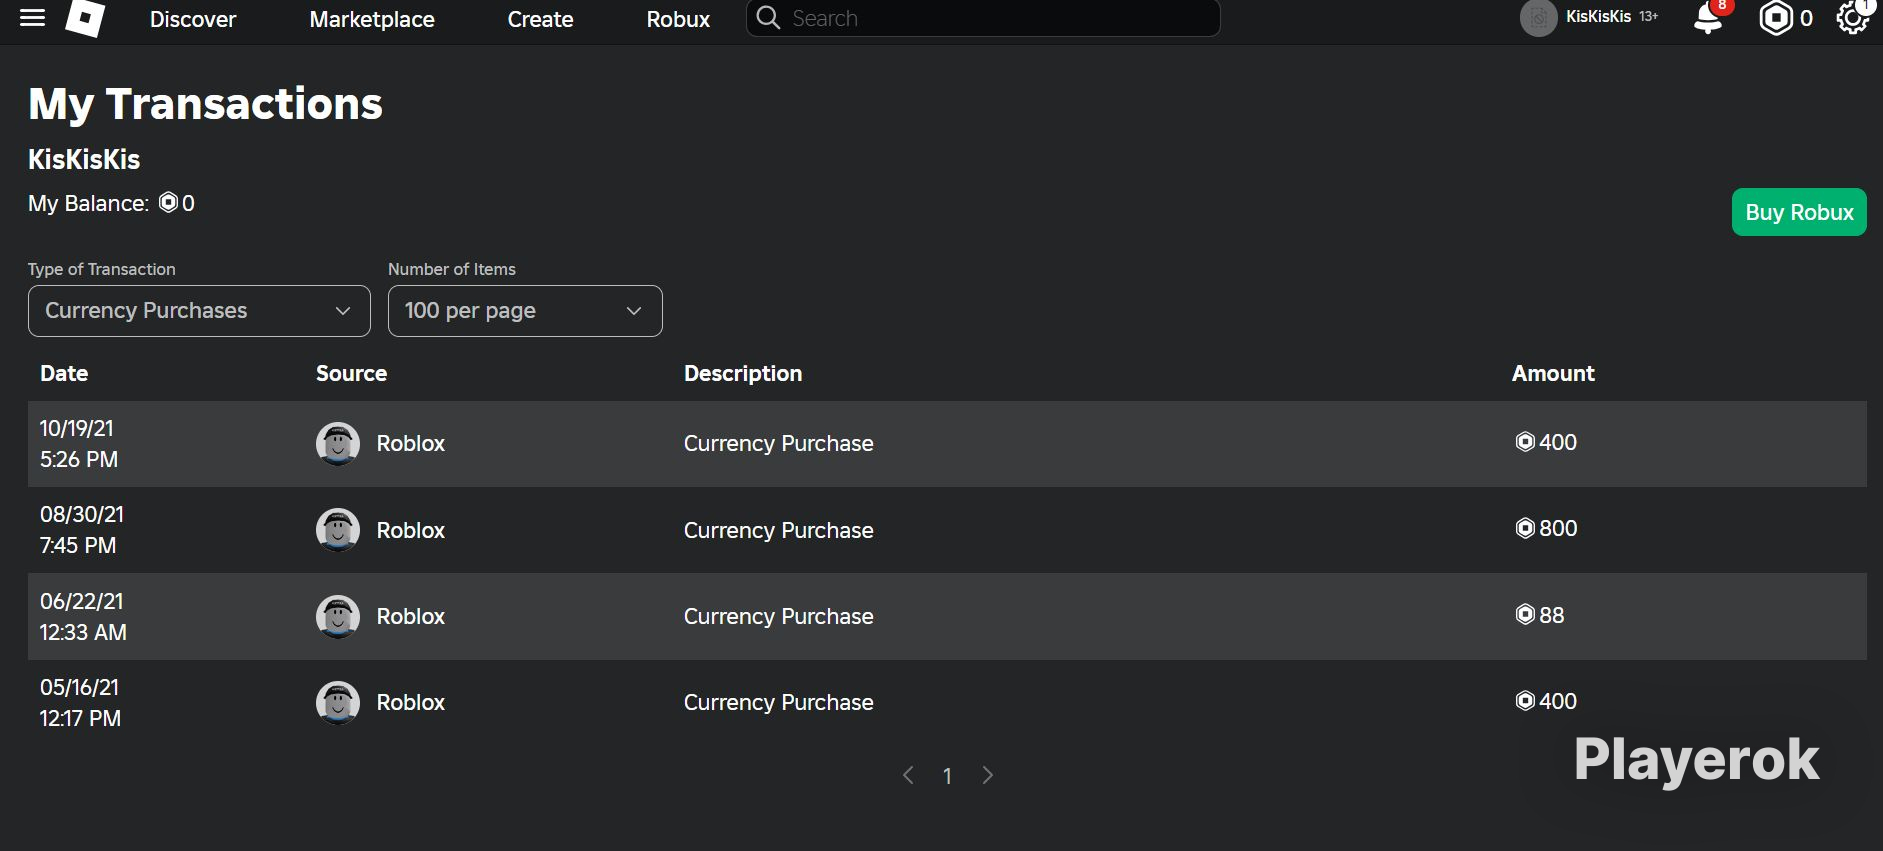This screenshot has height=851, width=1883.
Task: Open Roblox source link for 10/19/21
Action: pos(410,443)
